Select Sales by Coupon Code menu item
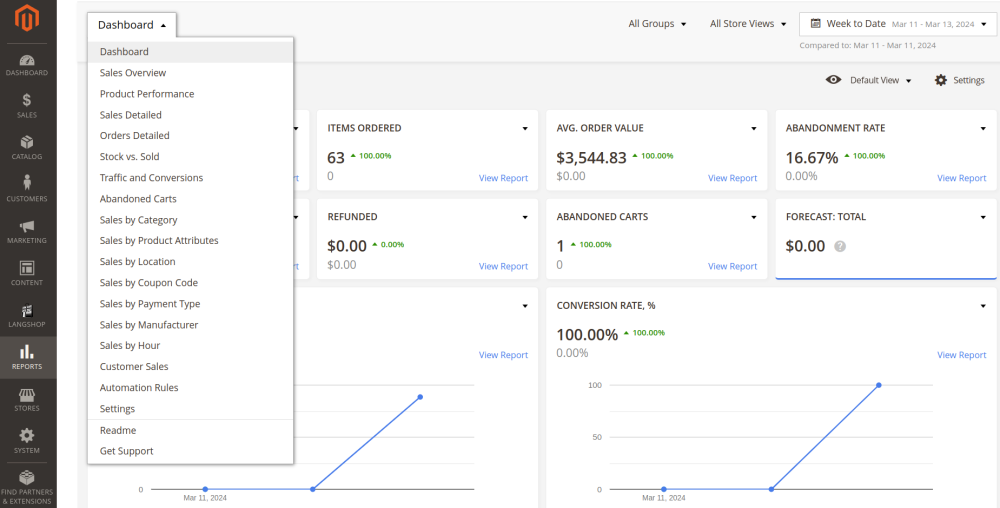 click(191, 282)
